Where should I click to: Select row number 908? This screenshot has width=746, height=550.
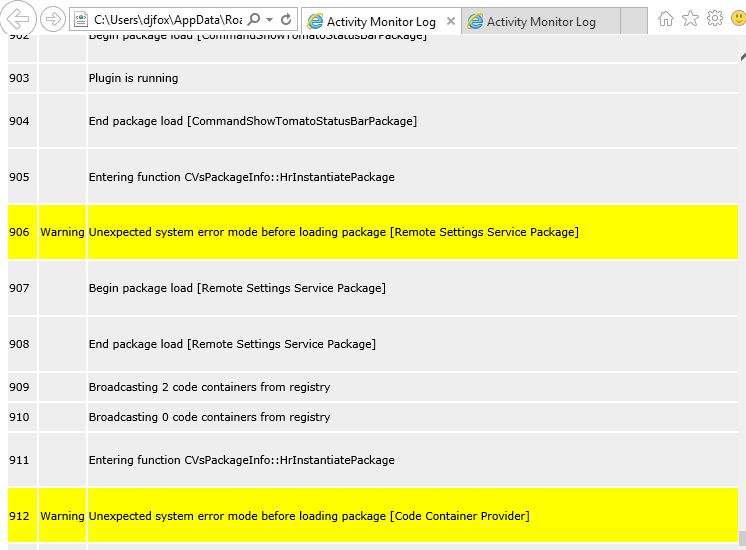(x=19, y=344)
